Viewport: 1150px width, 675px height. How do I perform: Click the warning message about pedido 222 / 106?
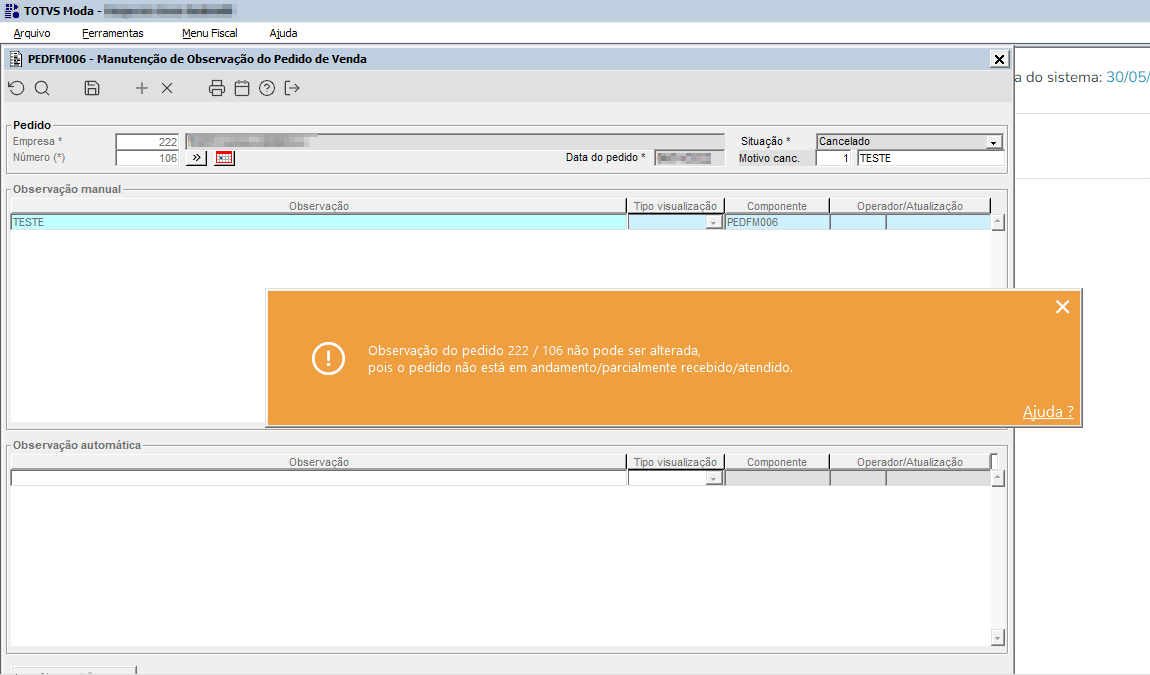[580, 359]
